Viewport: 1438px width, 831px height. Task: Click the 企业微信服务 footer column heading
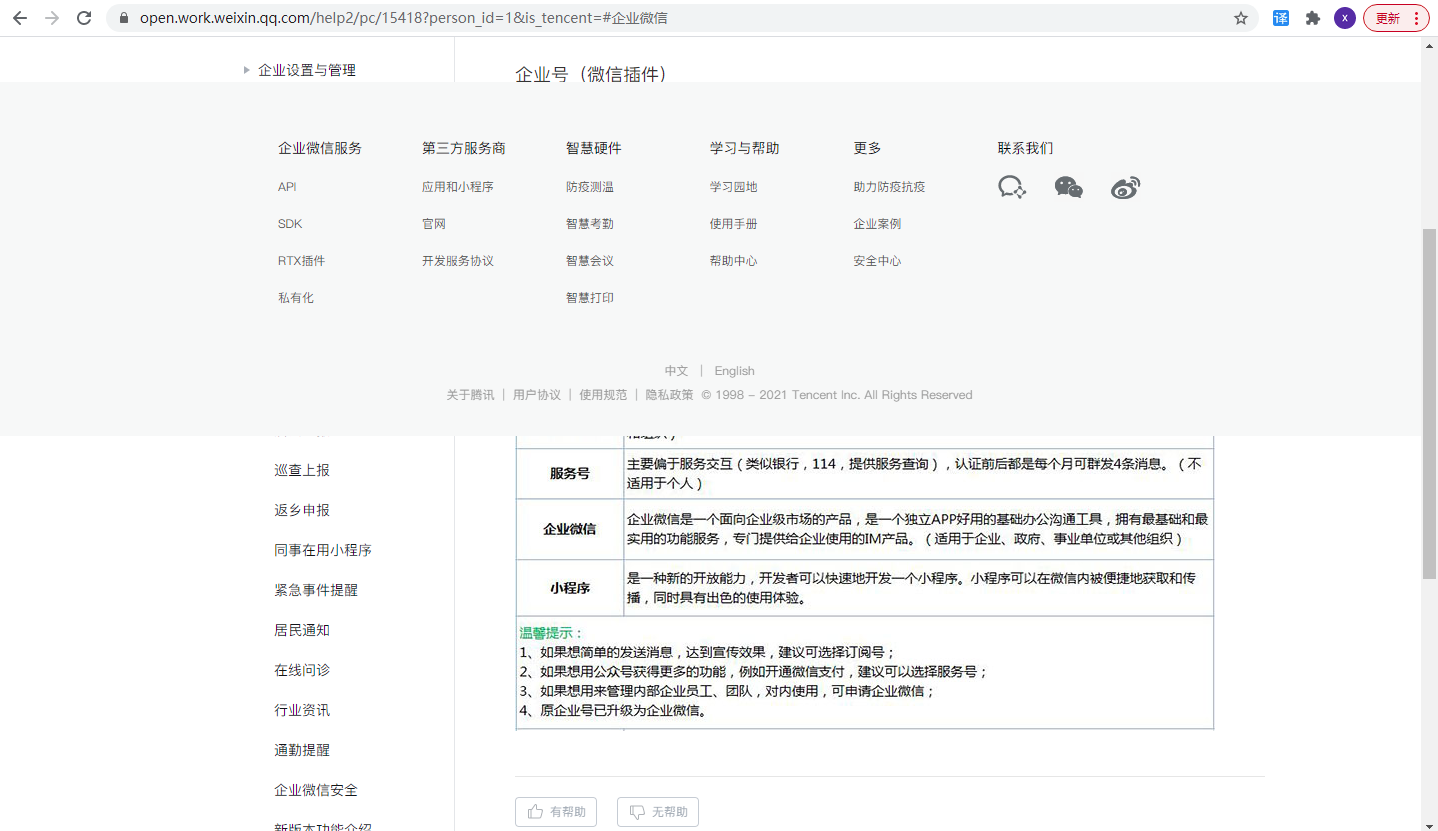click(320, 148)
